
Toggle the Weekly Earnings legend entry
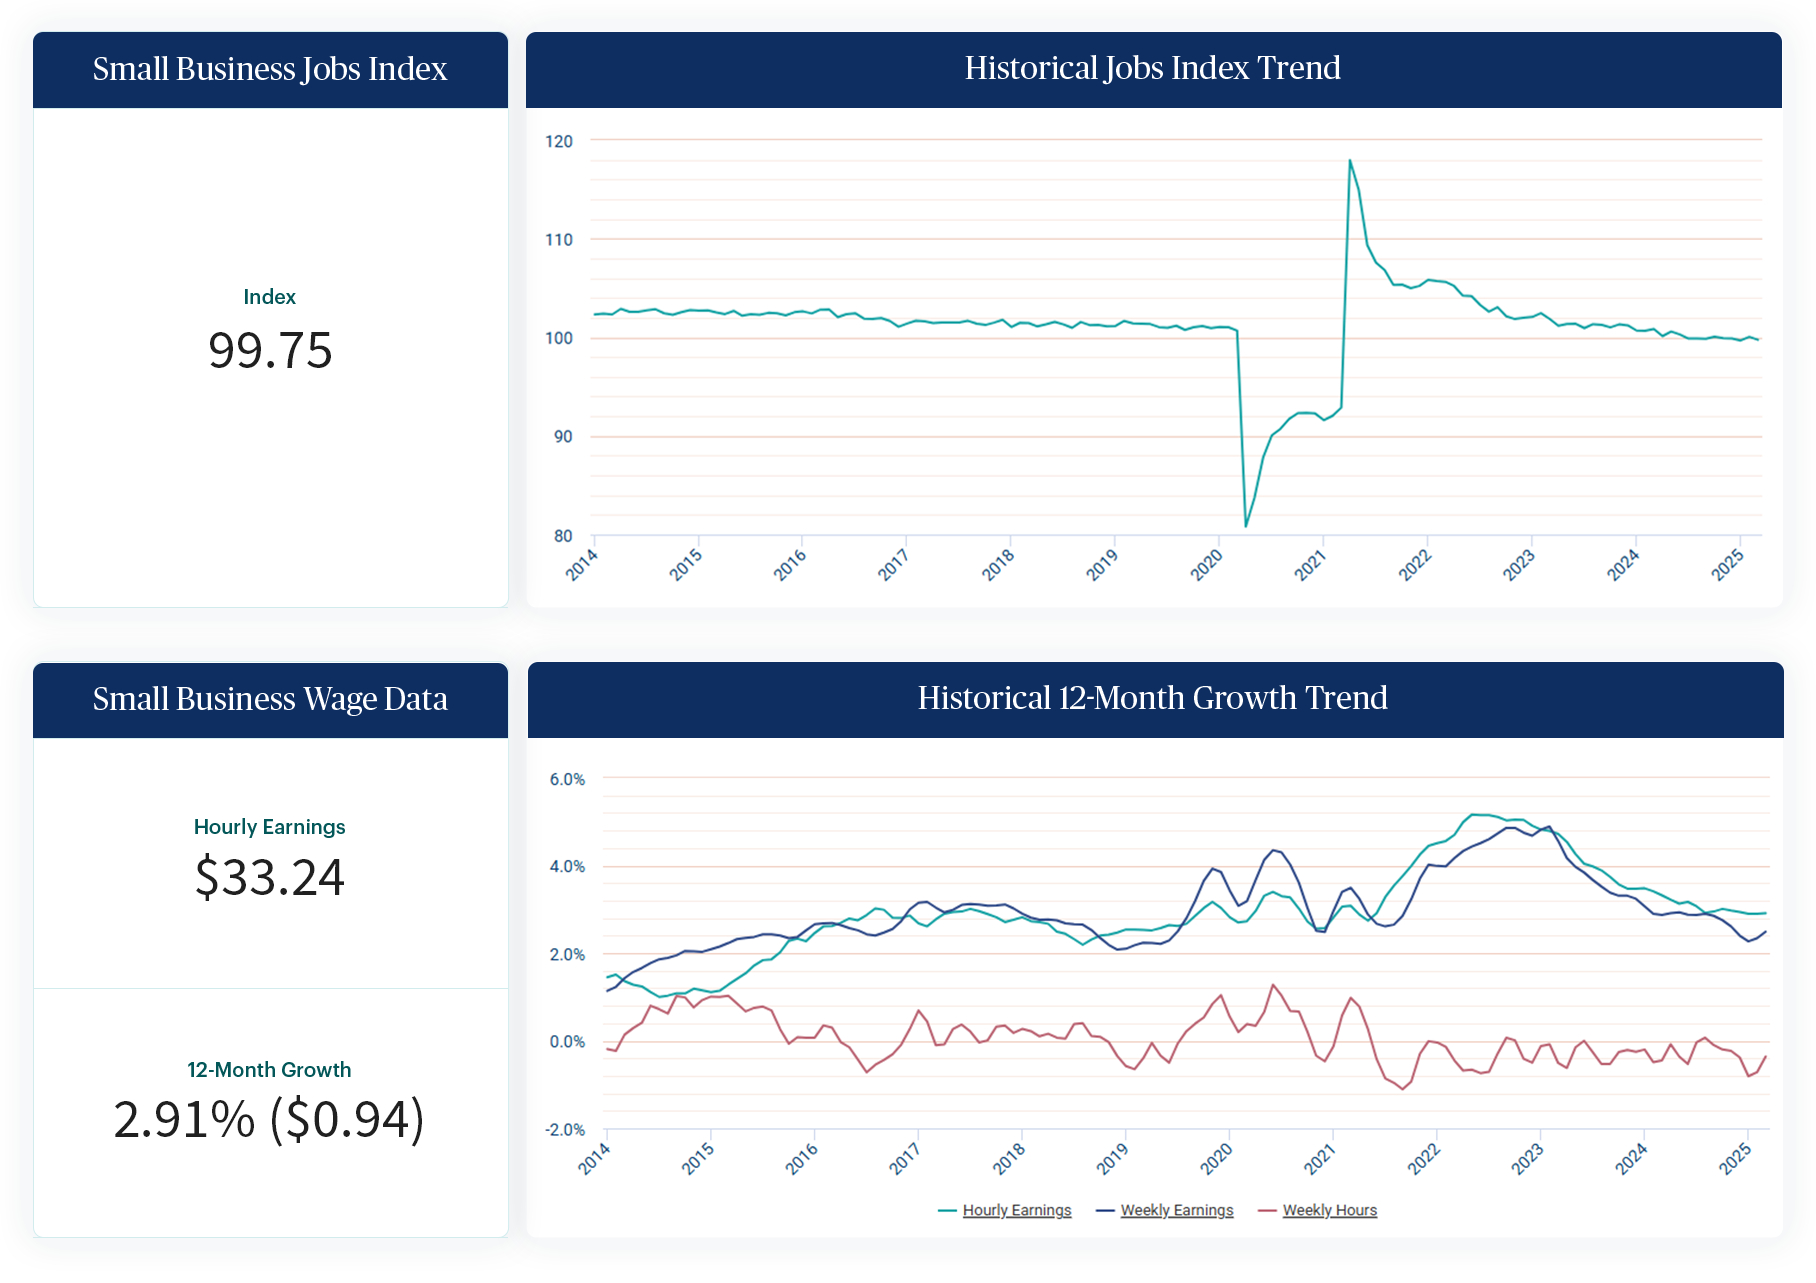coord(1176,1210)
